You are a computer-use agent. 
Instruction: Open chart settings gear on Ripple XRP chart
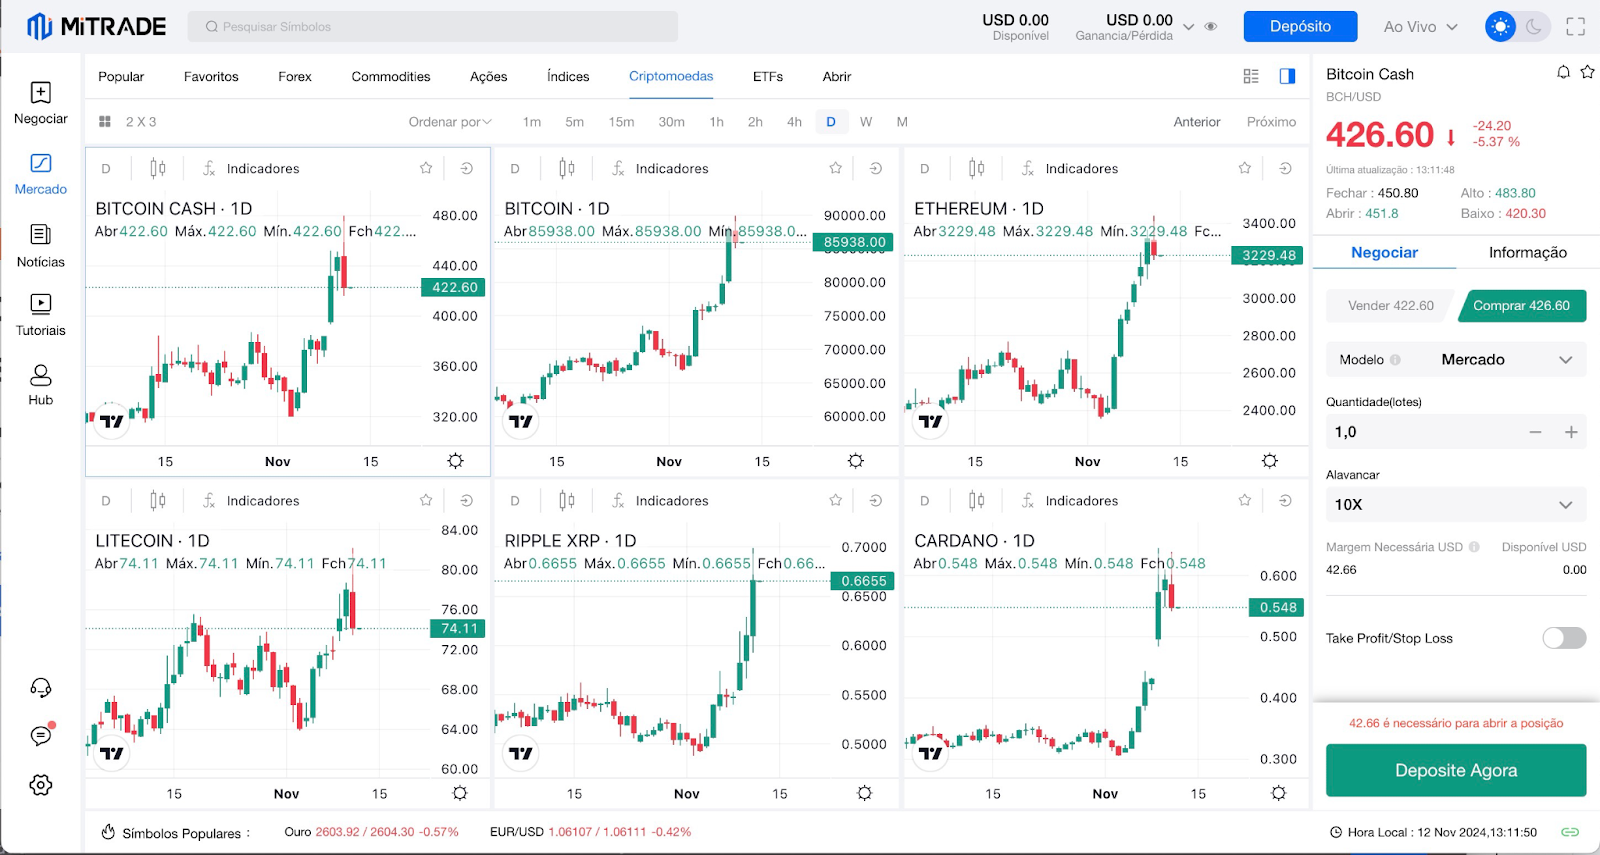(x=865, y=793)
